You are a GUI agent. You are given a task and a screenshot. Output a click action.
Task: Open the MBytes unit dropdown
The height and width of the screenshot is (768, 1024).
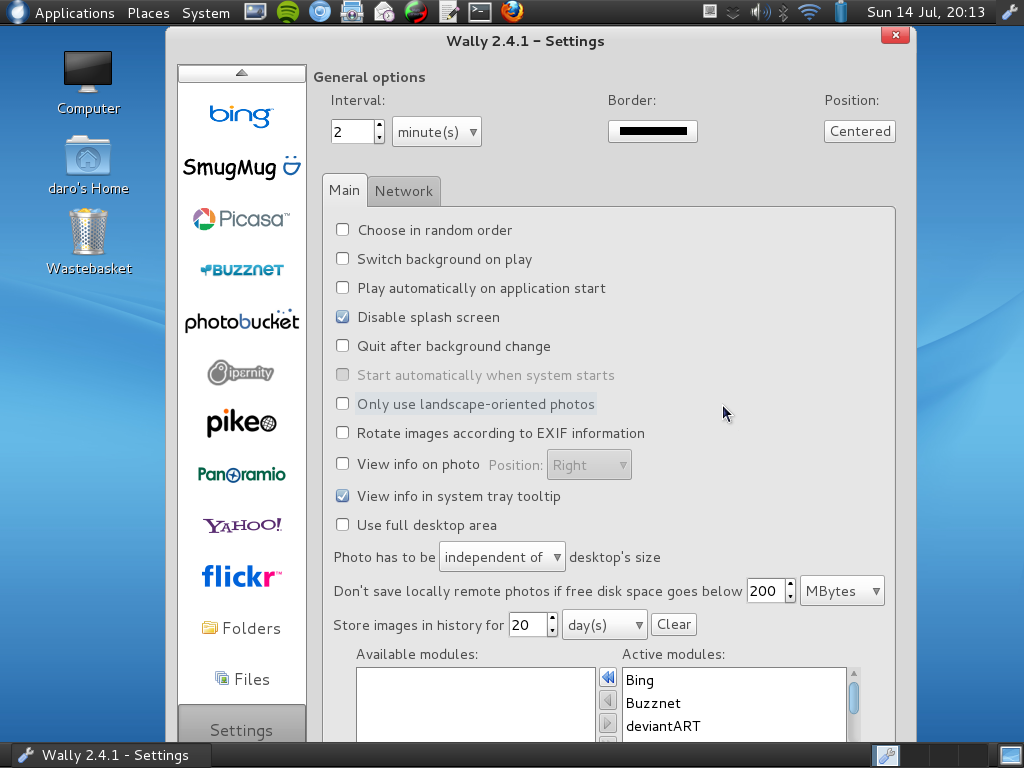coord(842,591)
